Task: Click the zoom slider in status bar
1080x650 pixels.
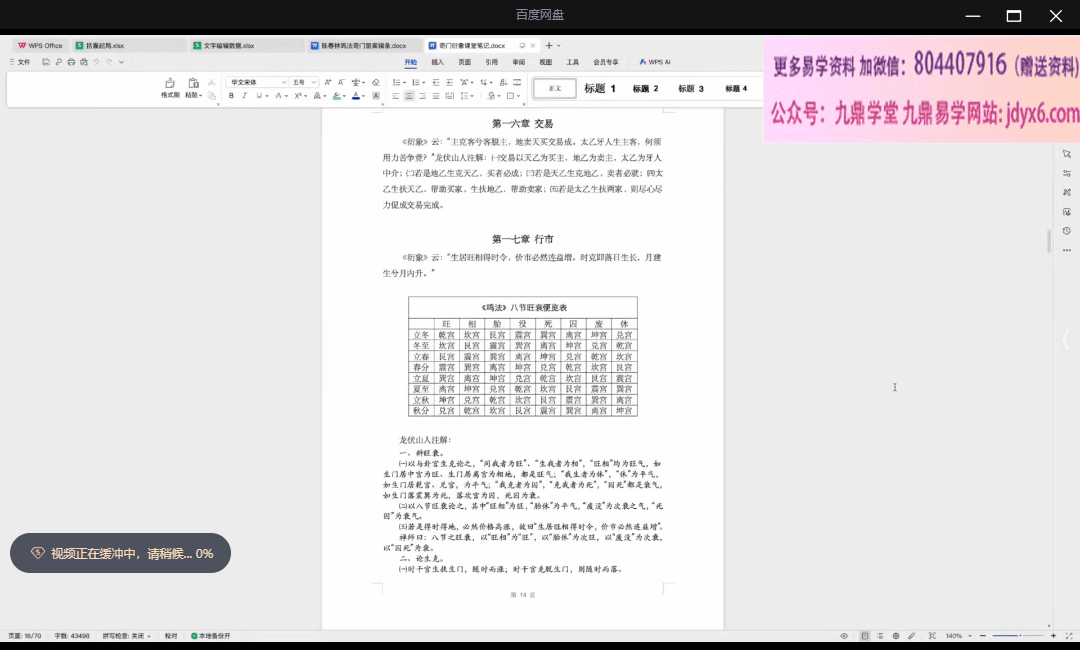Action: click(x=1018, y=636)
